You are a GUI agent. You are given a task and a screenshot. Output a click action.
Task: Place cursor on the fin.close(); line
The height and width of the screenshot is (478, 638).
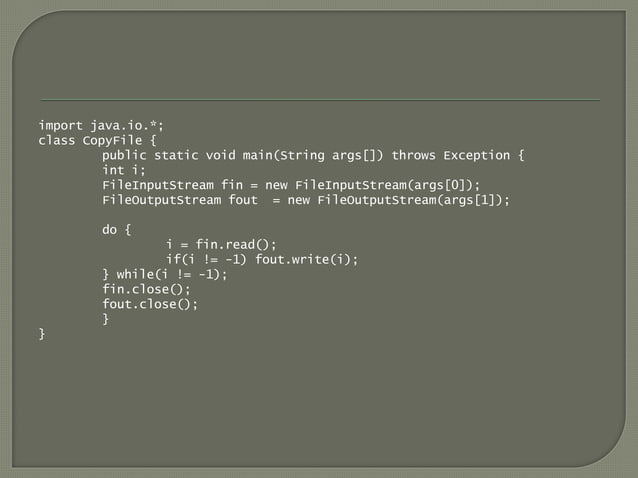146,289
